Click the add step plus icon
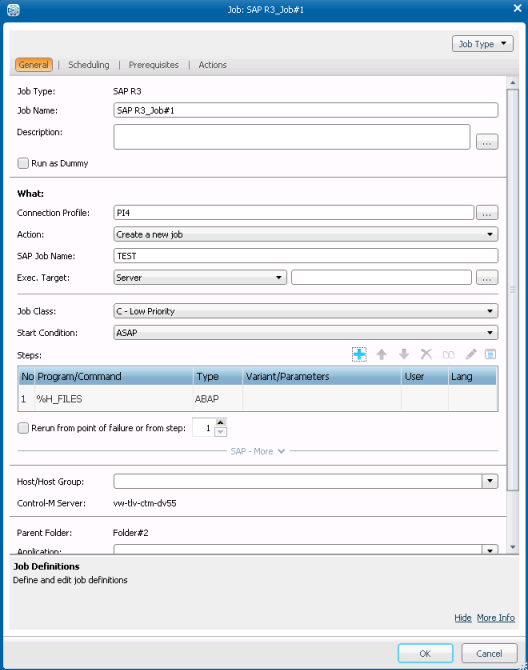 pyautogui.click(x=359, y=354)
